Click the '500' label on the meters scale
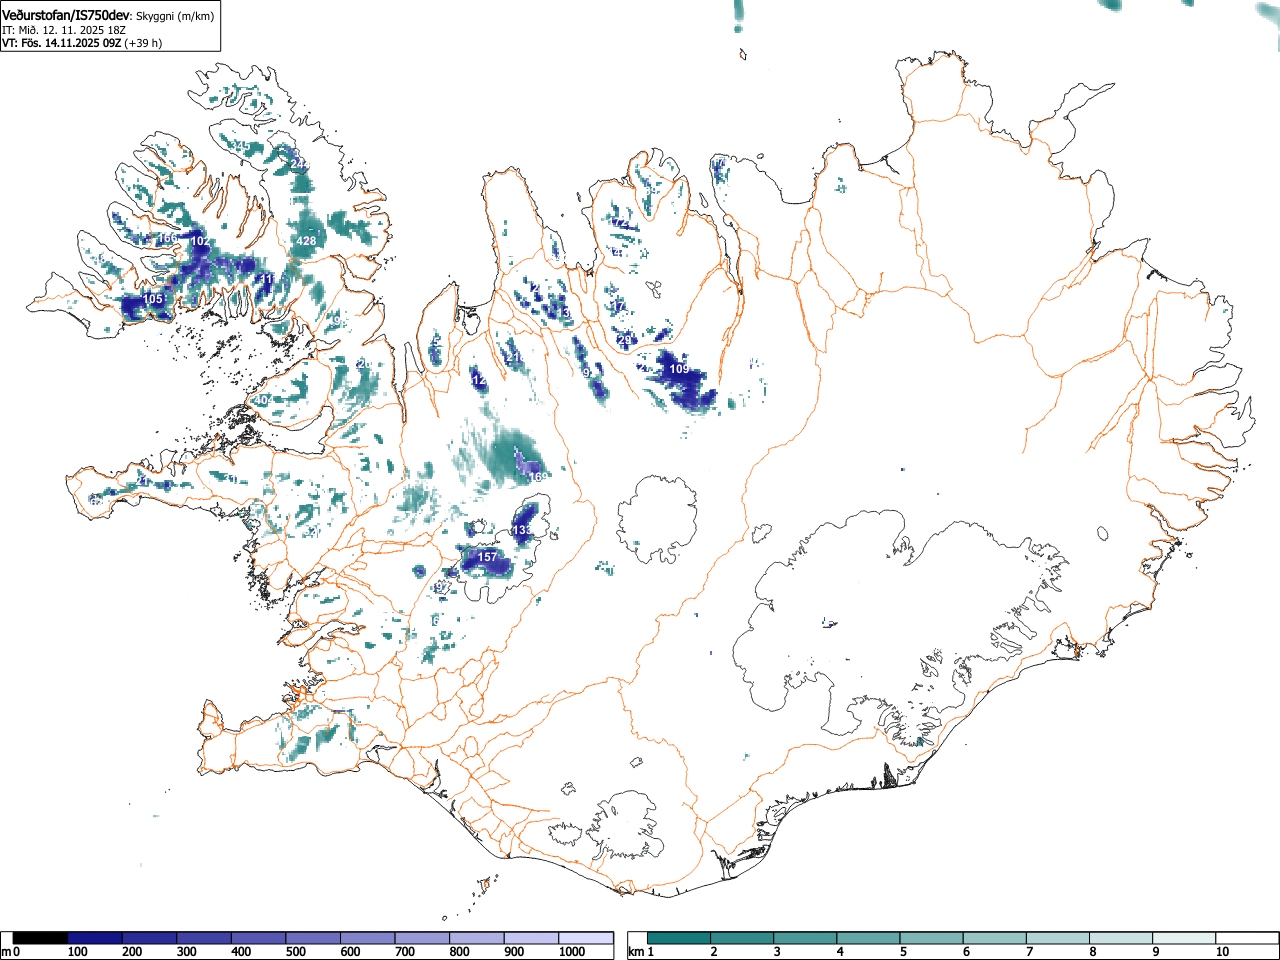1280x960 pixels. [x=296, y=953]
